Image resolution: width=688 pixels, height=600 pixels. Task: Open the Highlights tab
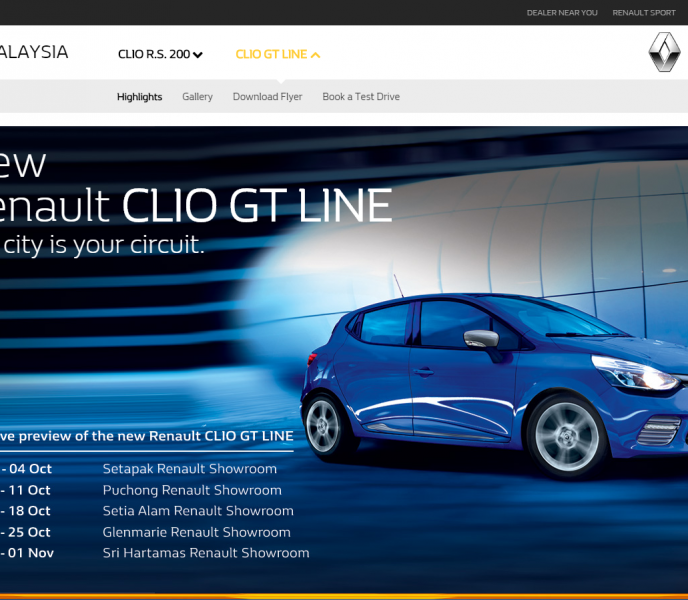(x=140, y=97)
